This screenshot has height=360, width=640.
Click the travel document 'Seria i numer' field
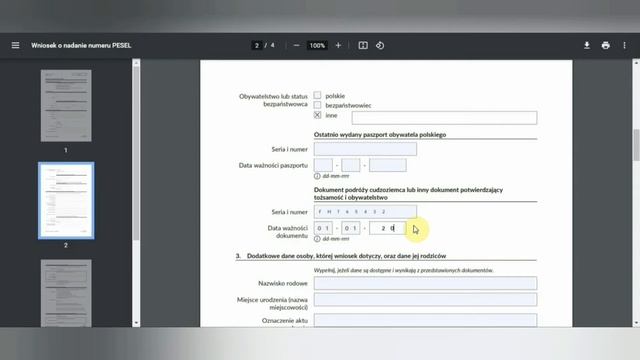pyautogui.click(x=365, y=212)
